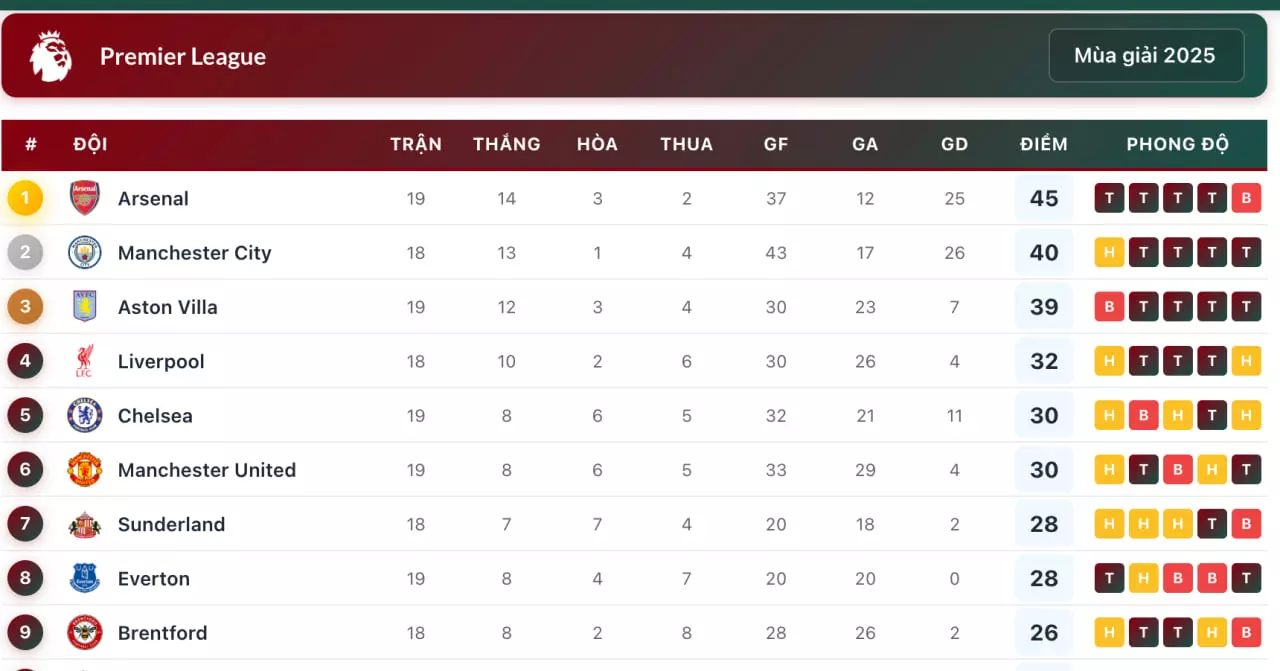Click the Everton club crest

pyautogui.click(x=85, y=578)
